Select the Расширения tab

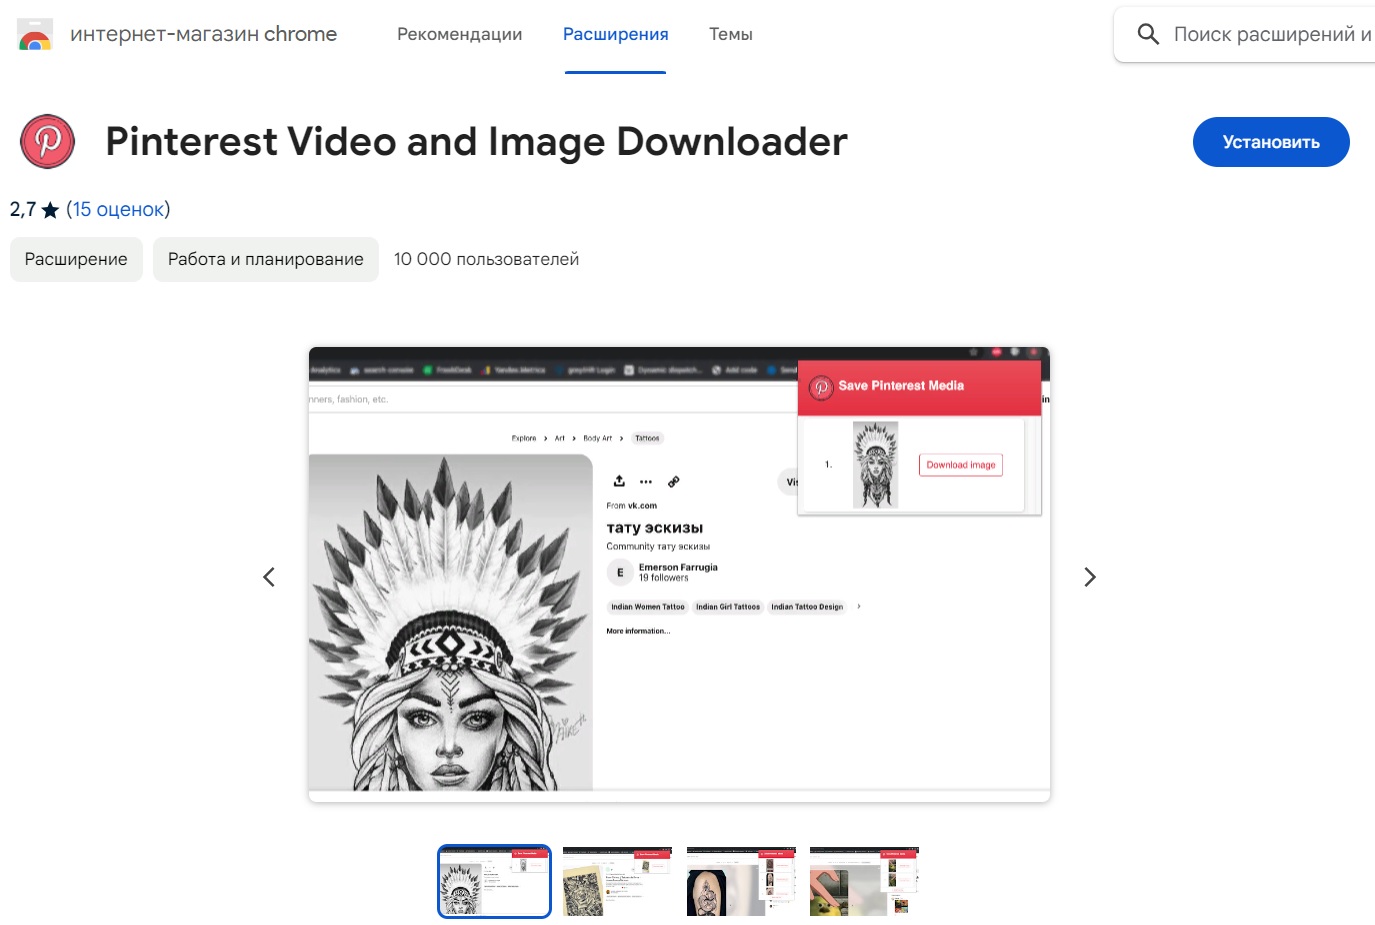coord(616,34)
